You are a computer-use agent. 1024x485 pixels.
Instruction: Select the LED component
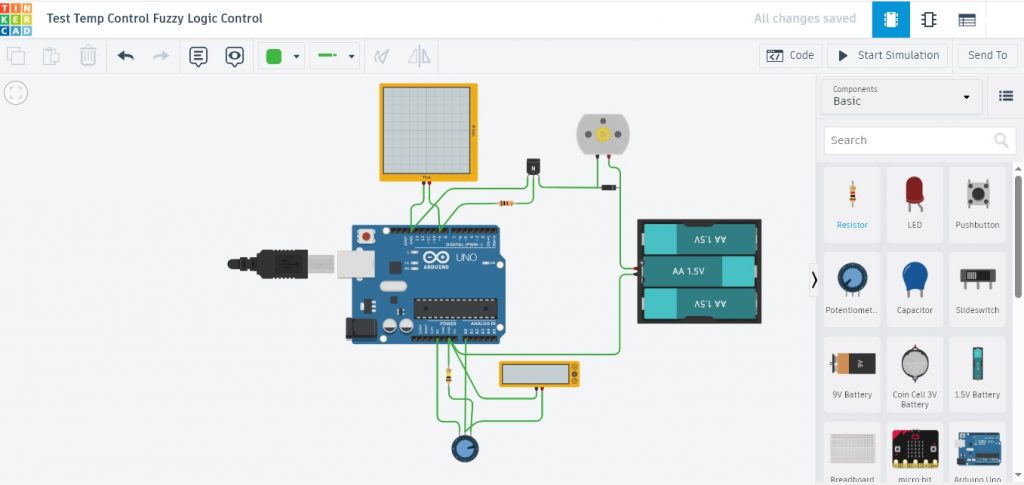915,204
